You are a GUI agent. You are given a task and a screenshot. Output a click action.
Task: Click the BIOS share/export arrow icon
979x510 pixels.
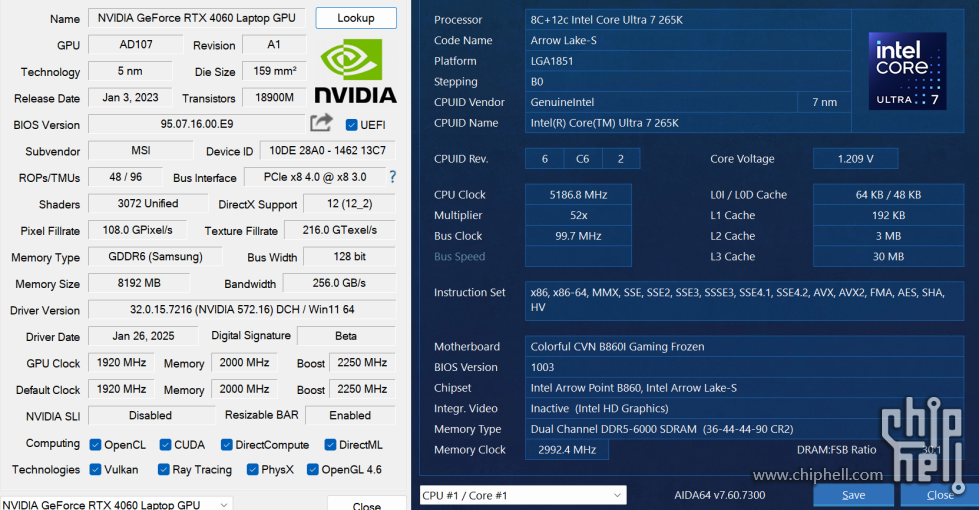pyautogui.click(x=321, y=123)
